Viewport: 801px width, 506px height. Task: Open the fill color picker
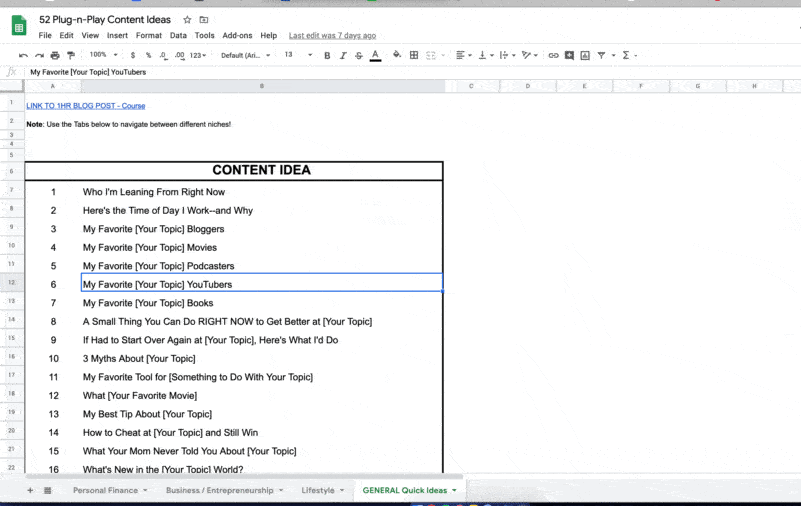(x=396, y=55)
